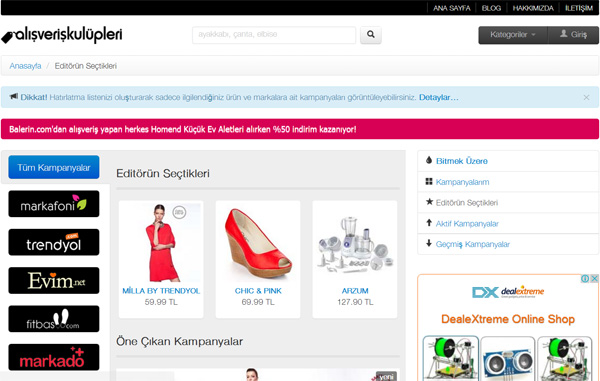Select Editörün Seçtikleri in sidebar
600x381 pixels.
(467, 202)
